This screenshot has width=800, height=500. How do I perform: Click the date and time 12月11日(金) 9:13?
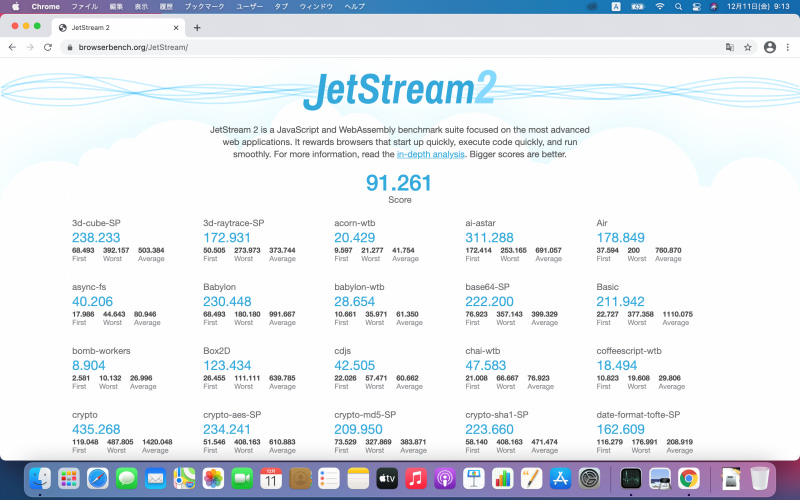(x=758, y=7)
